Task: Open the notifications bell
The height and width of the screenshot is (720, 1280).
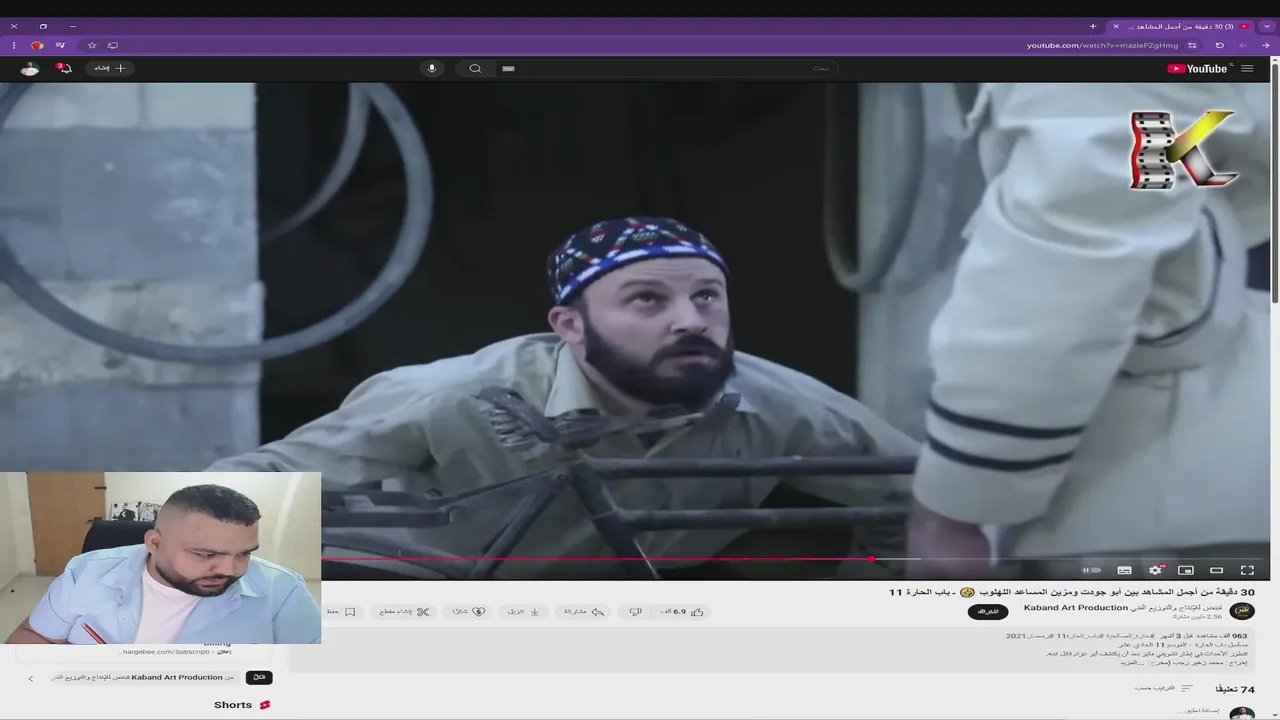Action: click(65, 68)
